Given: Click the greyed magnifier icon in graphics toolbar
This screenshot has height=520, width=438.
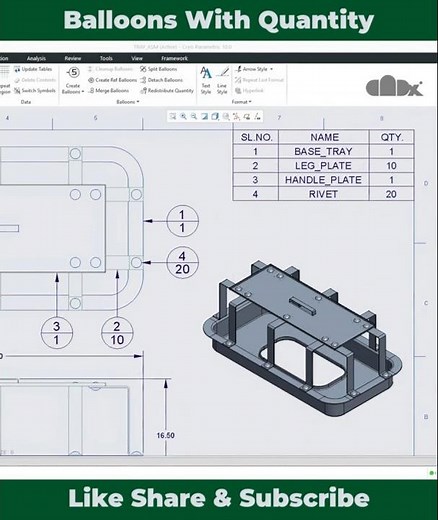Looking at the screenshot, I should tap(226, 116).
